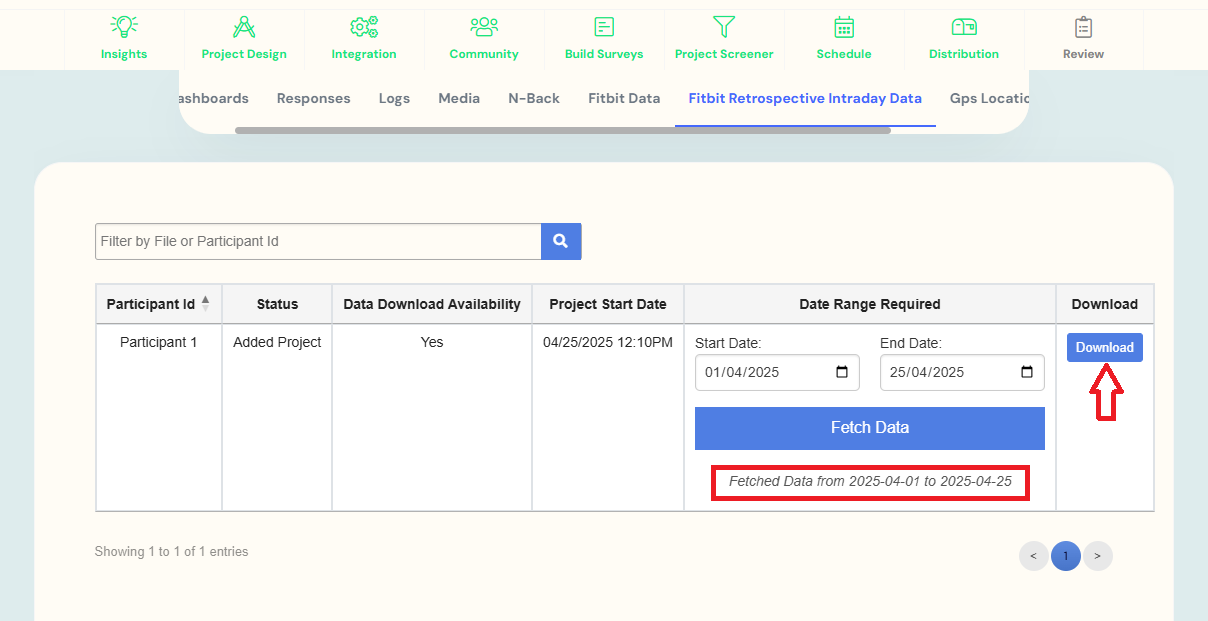Viewport: 1208px width, 621px height.
Task: Click the Review clipboard icon
Action: 1083,27
